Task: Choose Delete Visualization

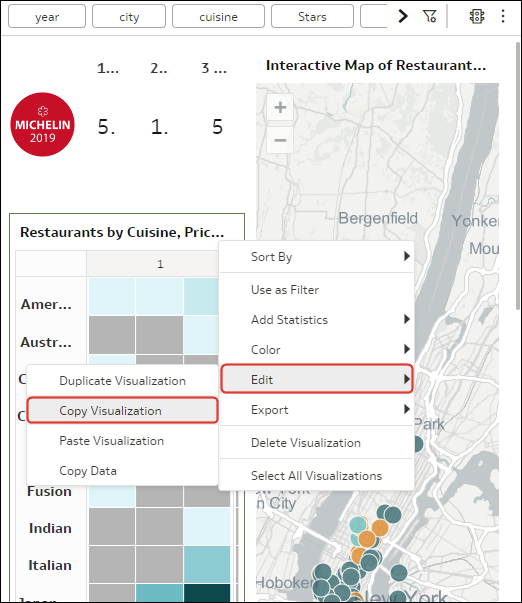Action: click(x=317, y=443)
